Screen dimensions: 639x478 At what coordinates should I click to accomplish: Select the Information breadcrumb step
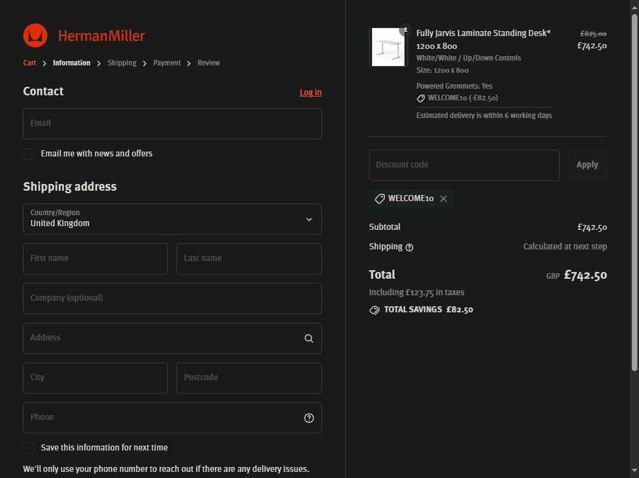[71, 63]
